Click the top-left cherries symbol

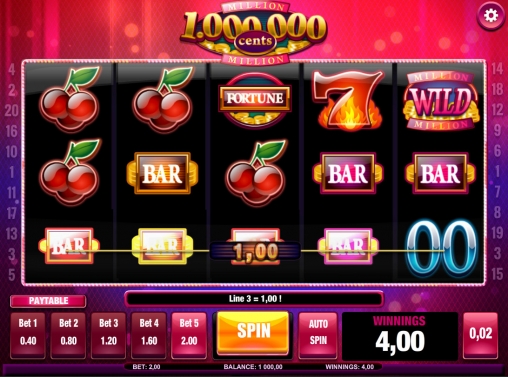(70, 99)
